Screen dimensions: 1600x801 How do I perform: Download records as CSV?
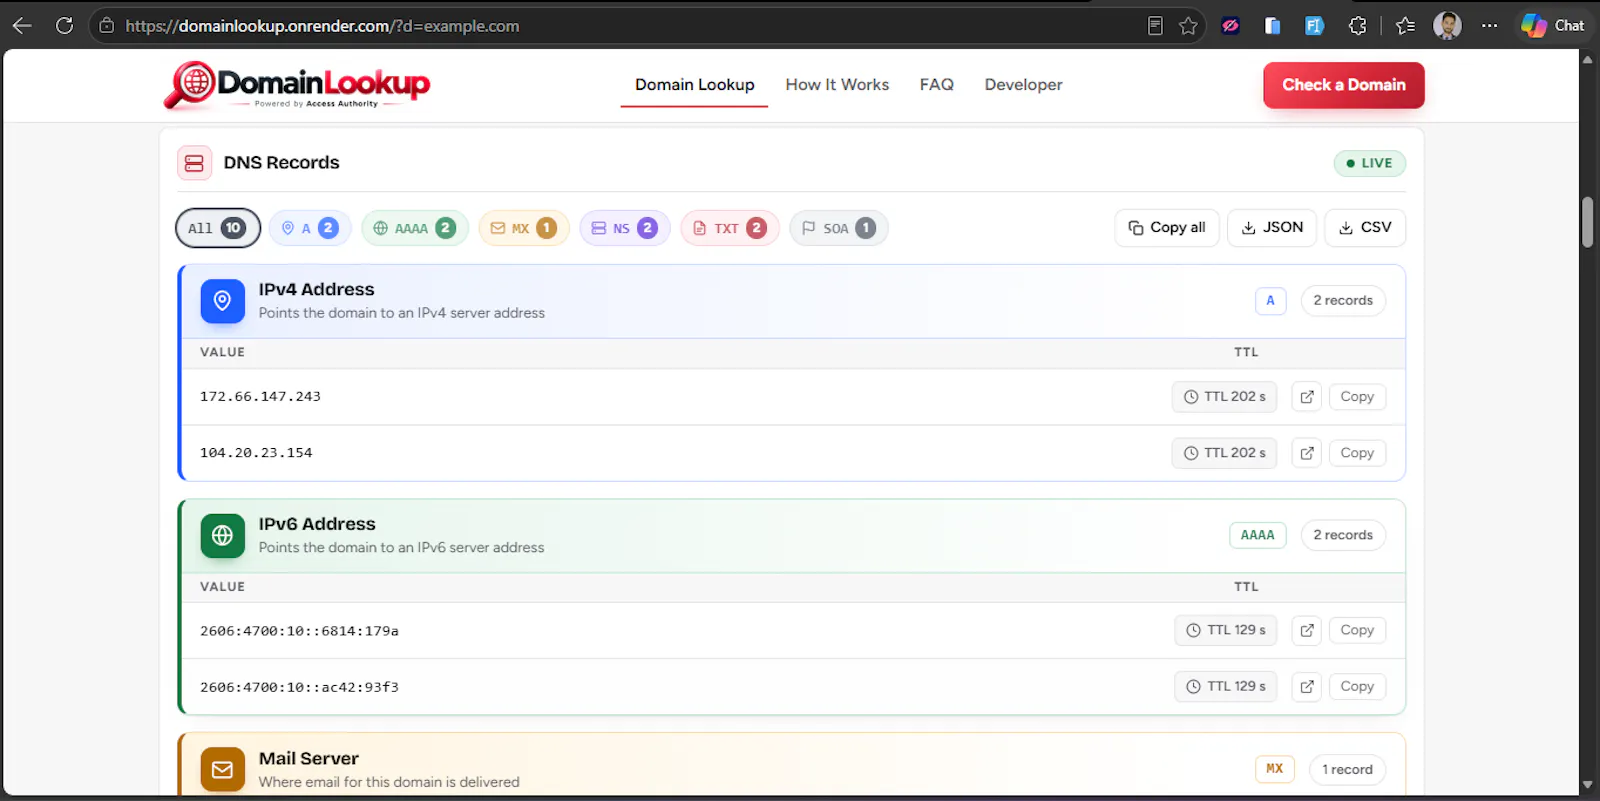(x=1365, y=228)
